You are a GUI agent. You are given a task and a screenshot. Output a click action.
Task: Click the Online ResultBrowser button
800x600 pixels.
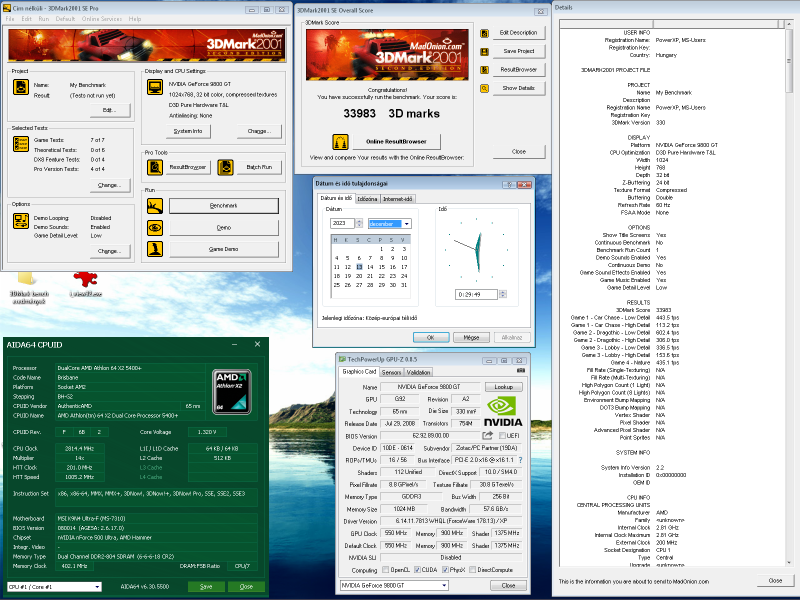pos(396,141)
